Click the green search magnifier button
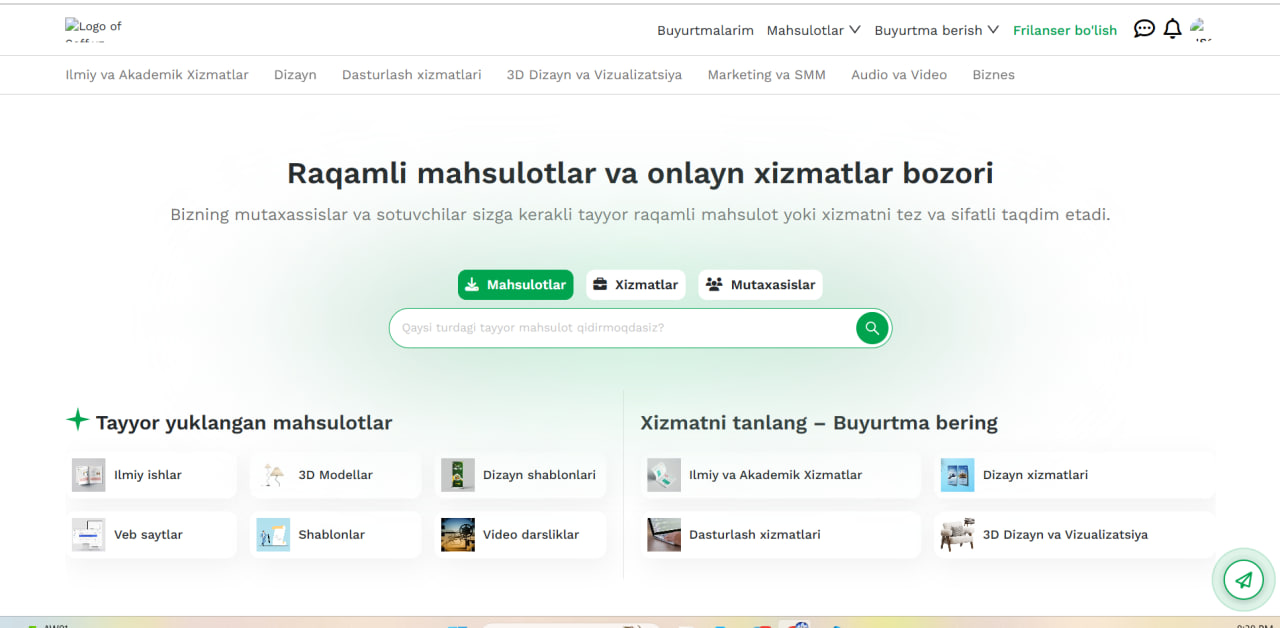The width and height of the screenshot is (1280, 628). pos(872,328)
